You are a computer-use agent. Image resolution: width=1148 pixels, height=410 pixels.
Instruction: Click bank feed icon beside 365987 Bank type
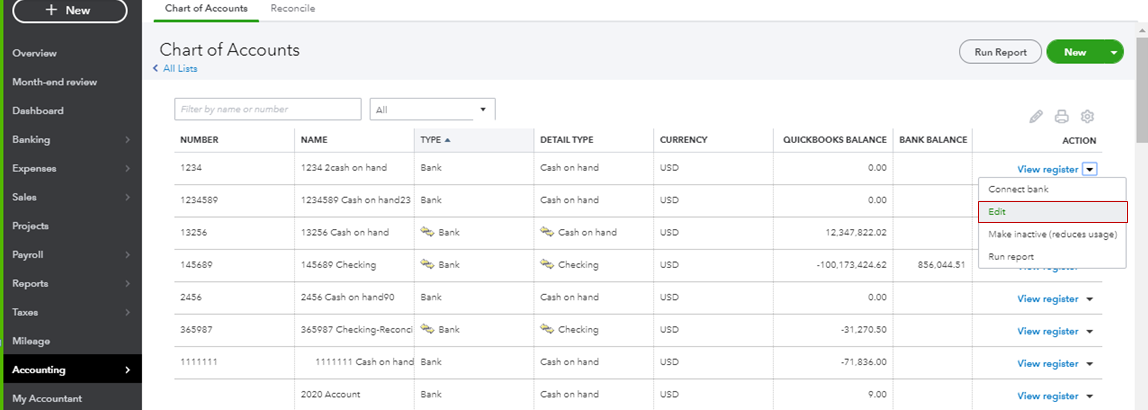tap(428, 330)
